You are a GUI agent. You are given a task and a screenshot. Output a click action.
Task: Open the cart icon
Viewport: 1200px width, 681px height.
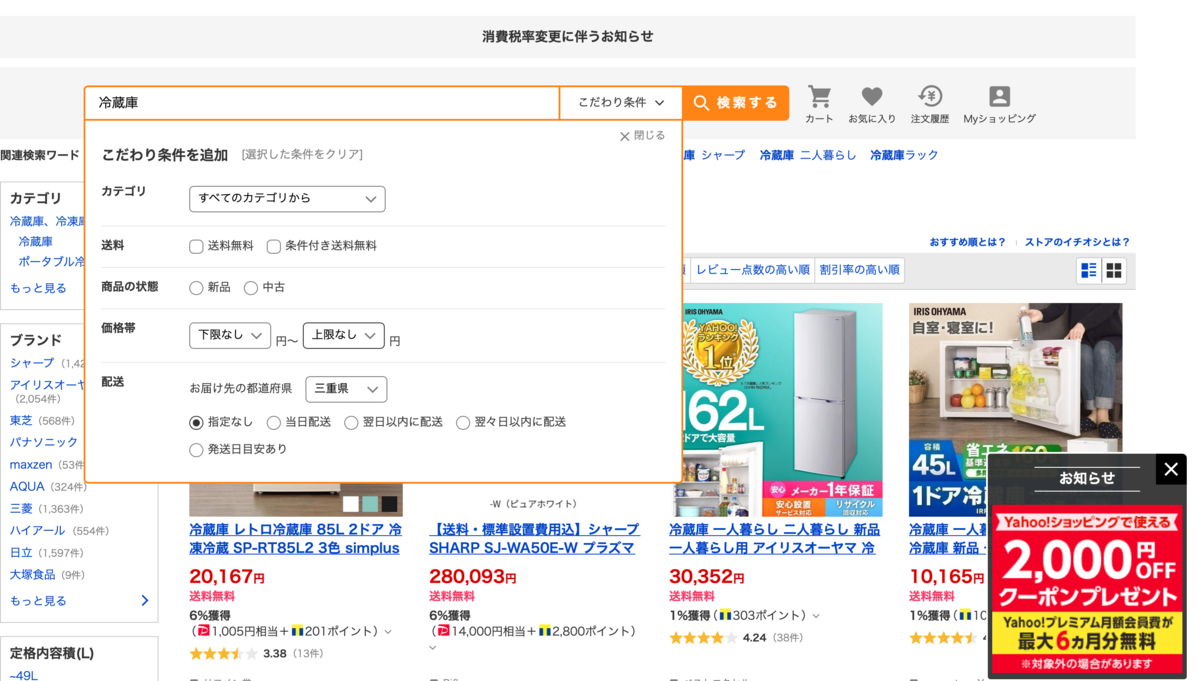(819, 104)
